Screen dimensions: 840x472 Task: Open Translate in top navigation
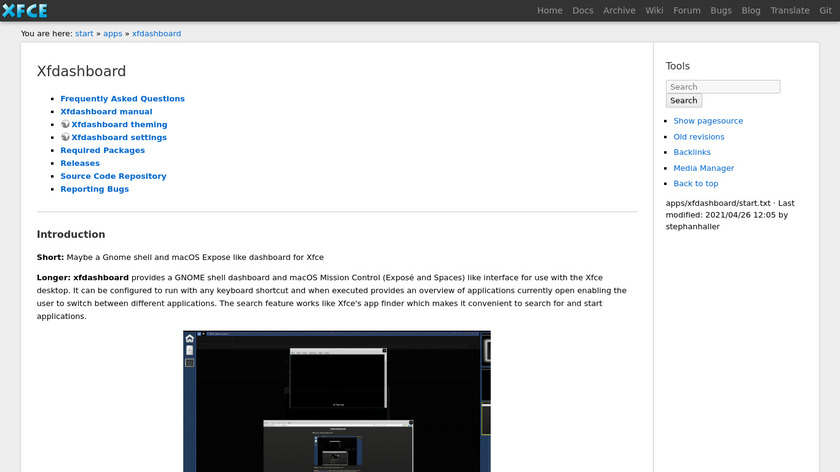coord(790,10)
